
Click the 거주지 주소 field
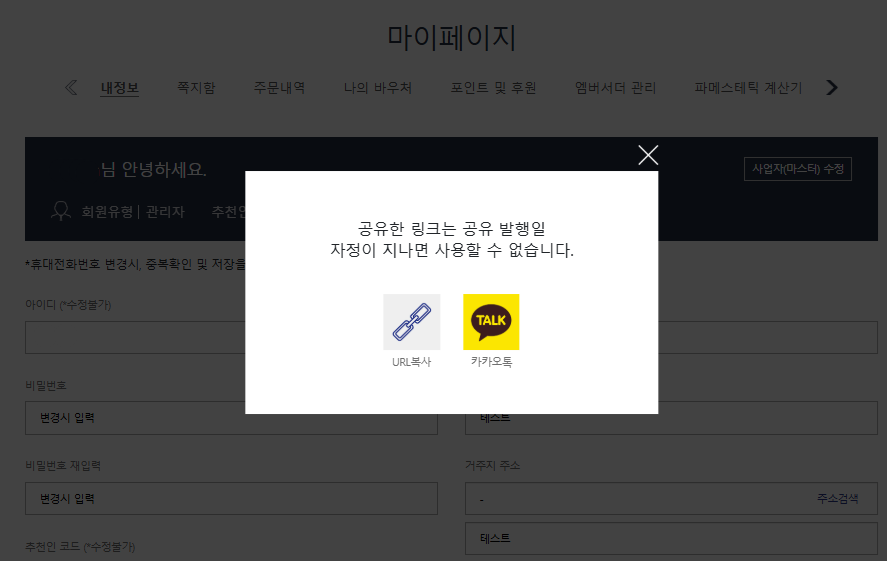tap(671, 498)
